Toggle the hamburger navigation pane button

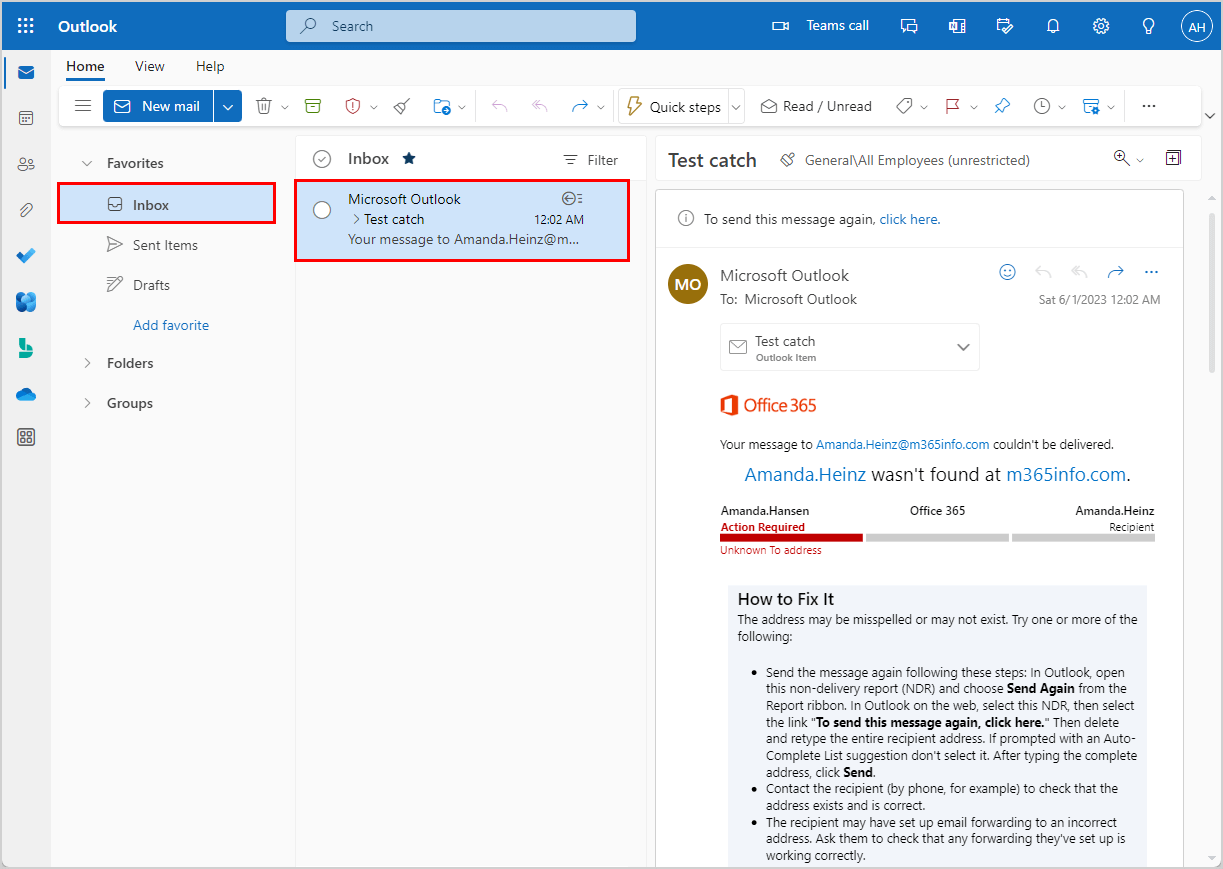[x=83, y=106]
